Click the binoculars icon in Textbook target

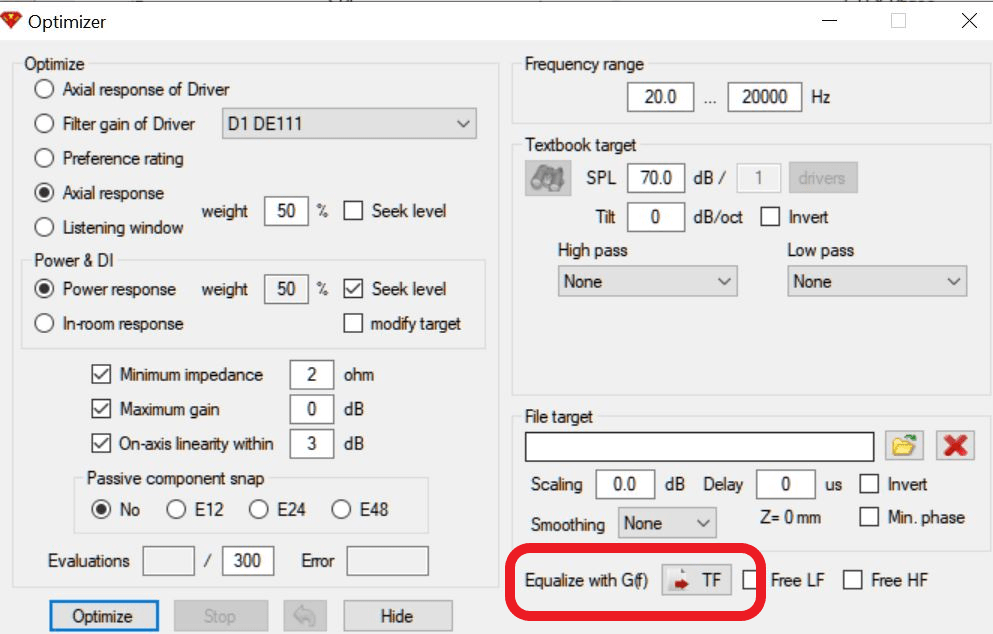tap(548, 178)
